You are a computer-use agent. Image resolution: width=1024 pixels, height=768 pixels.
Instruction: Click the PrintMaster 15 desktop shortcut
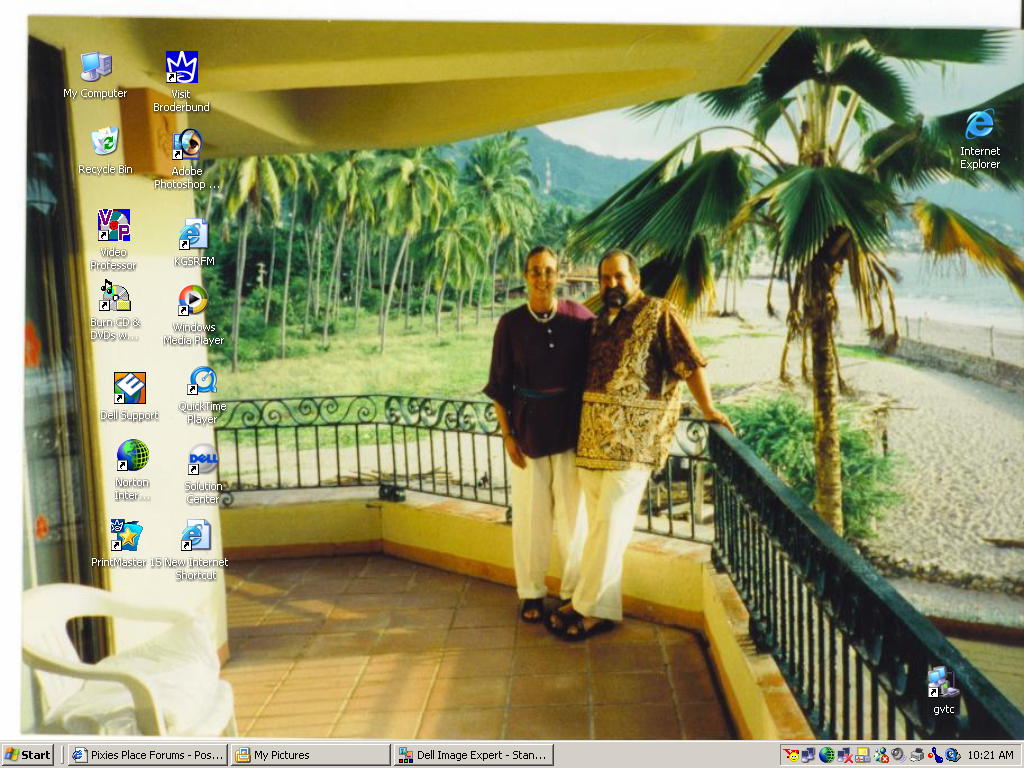[127, 536]
